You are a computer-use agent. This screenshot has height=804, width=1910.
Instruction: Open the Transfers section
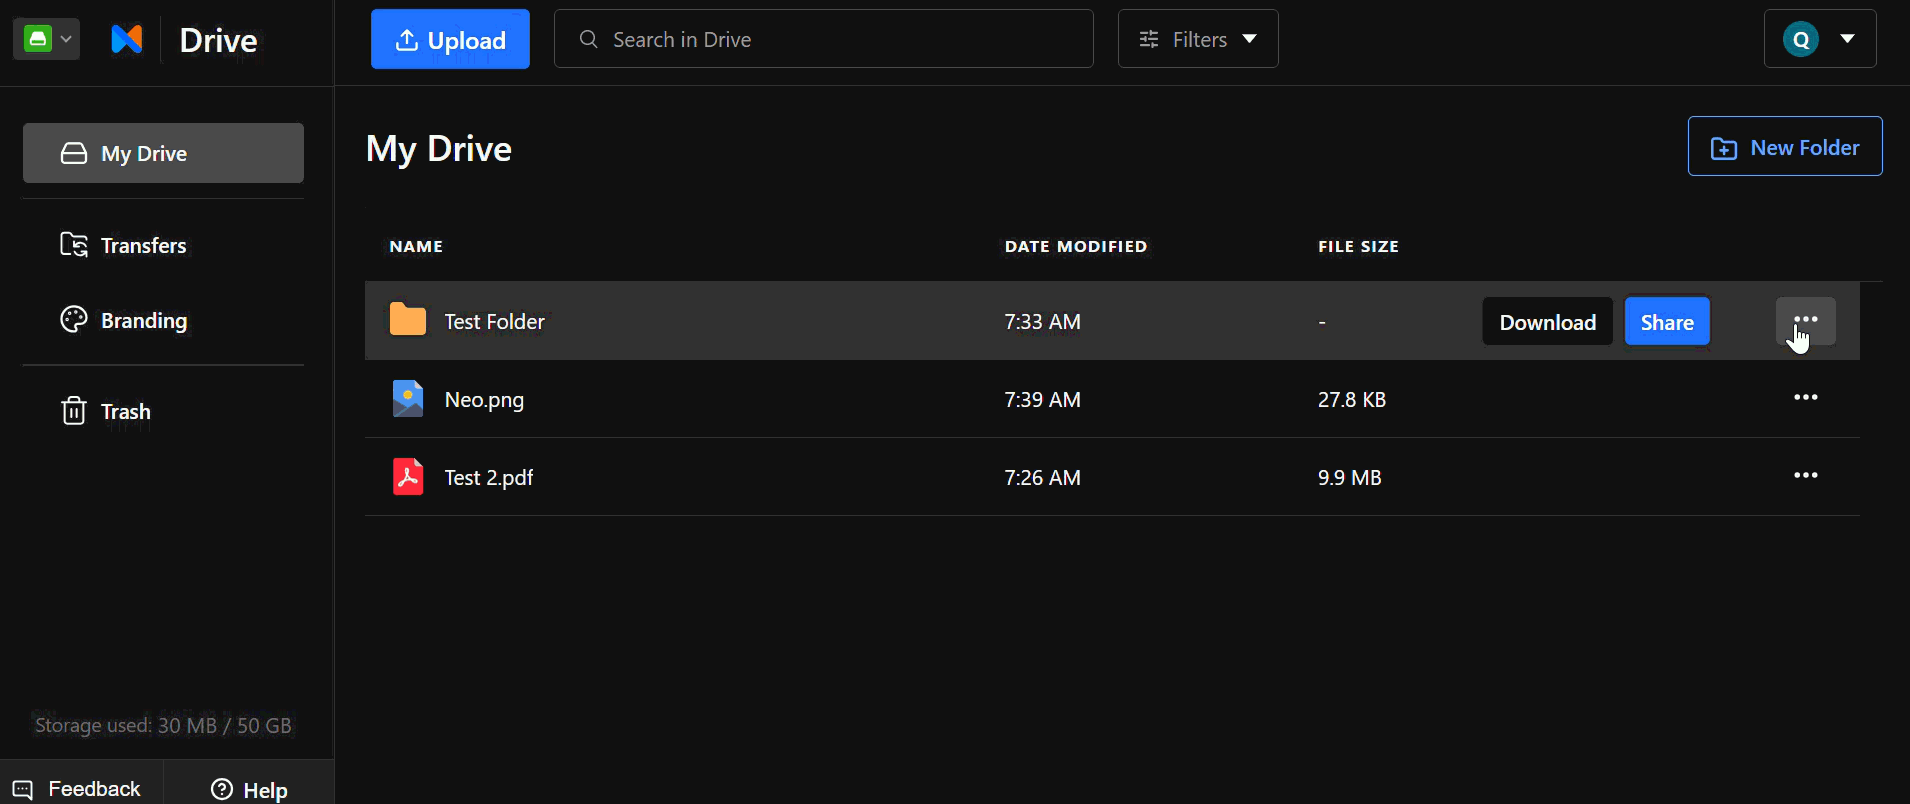[x=143, y=245]
